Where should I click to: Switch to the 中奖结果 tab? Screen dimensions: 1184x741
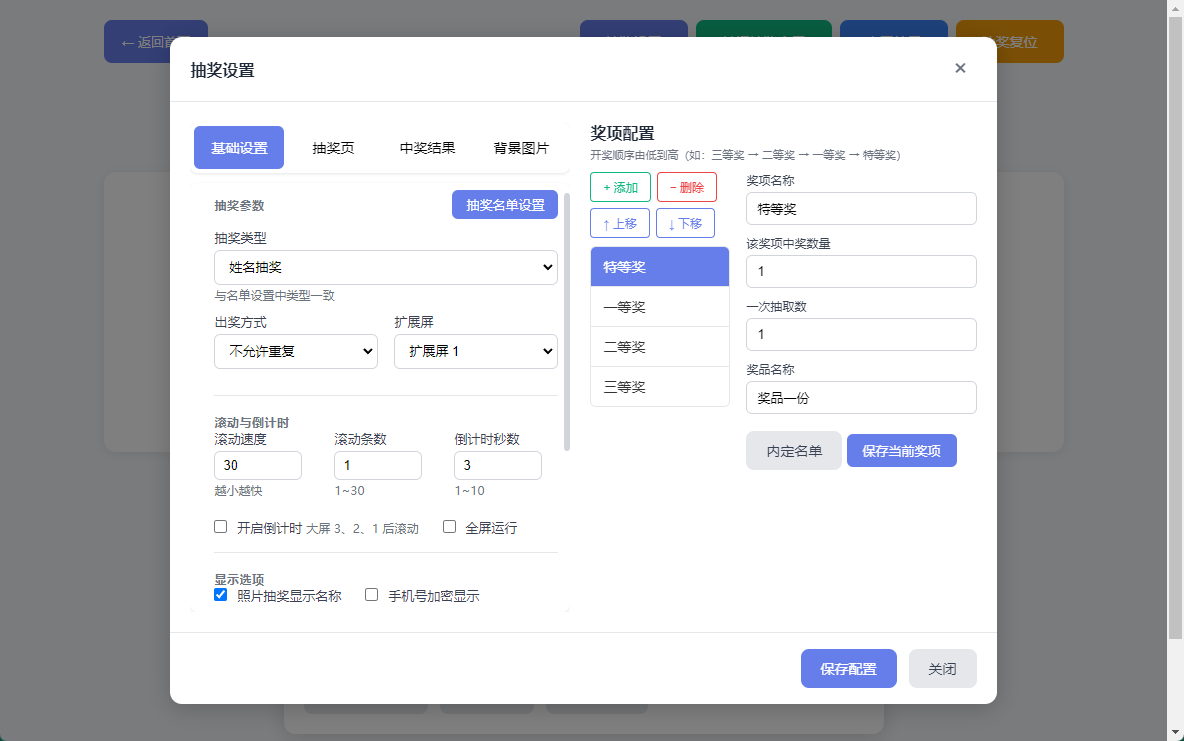point(426,146)
